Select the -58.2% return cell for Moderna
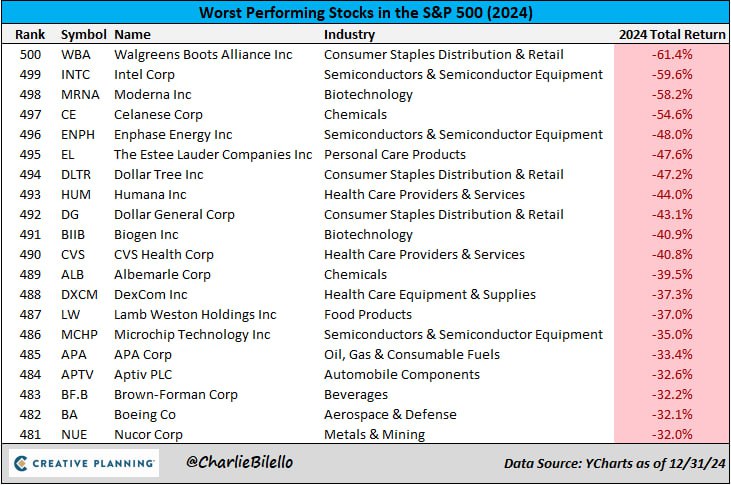 (x=672, y=95)
